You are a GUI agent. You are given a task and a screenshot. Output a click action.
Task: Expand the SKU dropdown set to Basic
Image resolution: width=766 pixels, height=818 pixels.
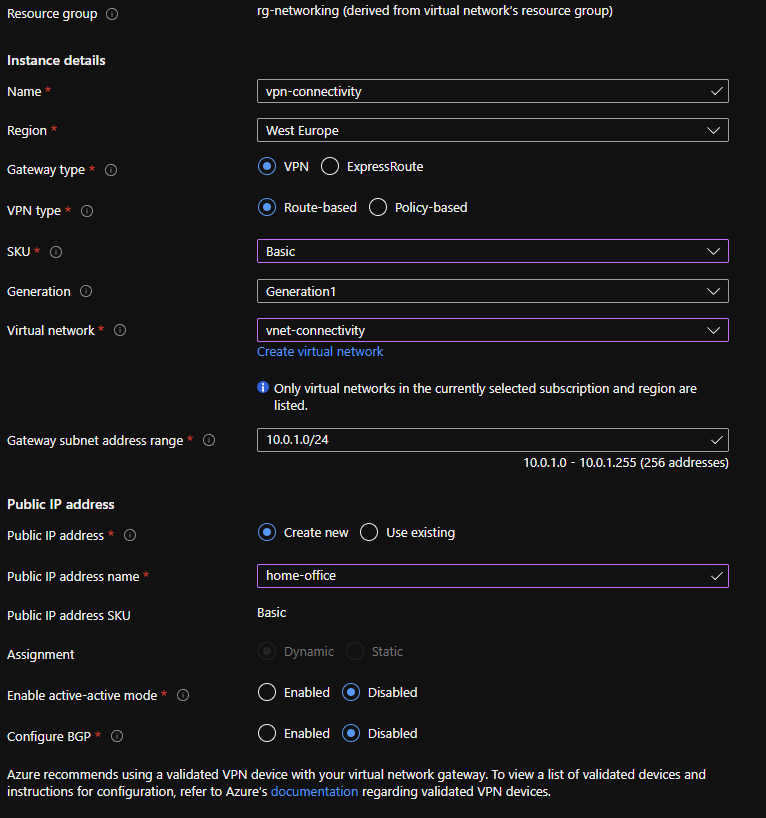point(492,251)
